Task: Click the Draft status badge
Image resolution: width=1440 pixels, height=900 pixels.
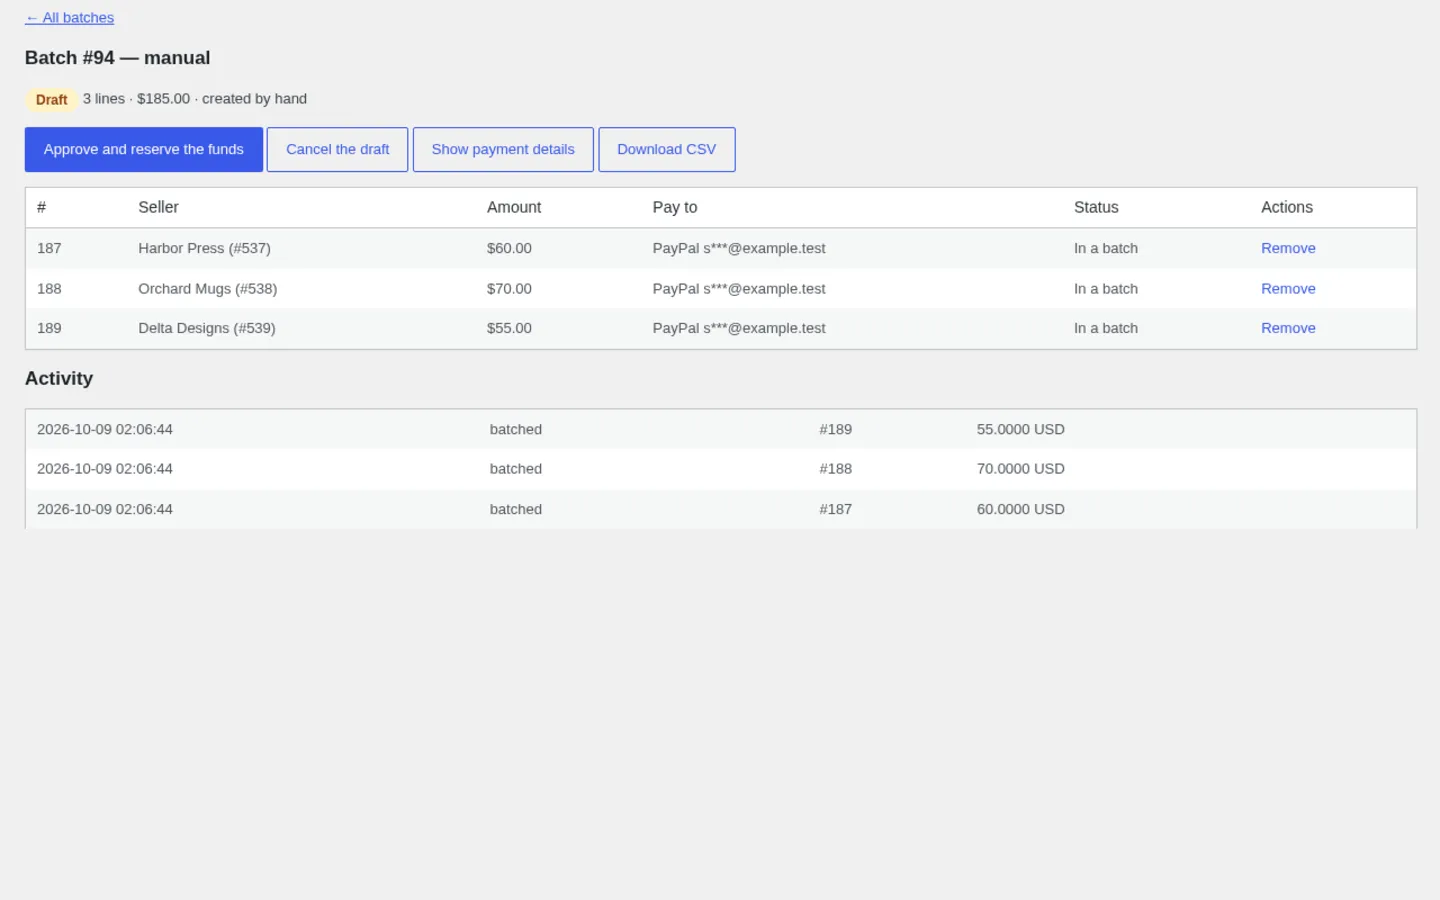Action: [51, 99]
